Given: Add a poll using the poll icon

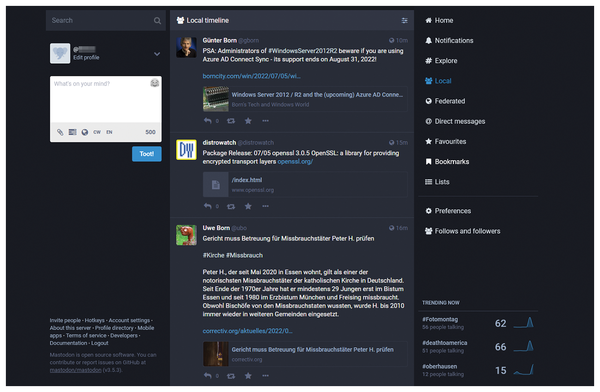Looking at the screenshot, I should pos(72,132).
